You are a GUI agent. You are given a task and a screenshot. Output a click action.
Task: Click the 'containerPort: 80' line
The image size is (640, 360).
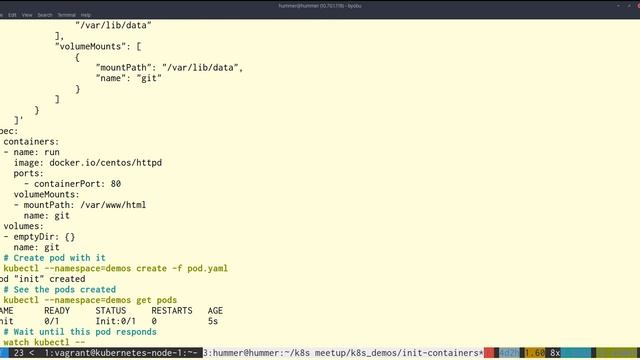coord(72,184)
